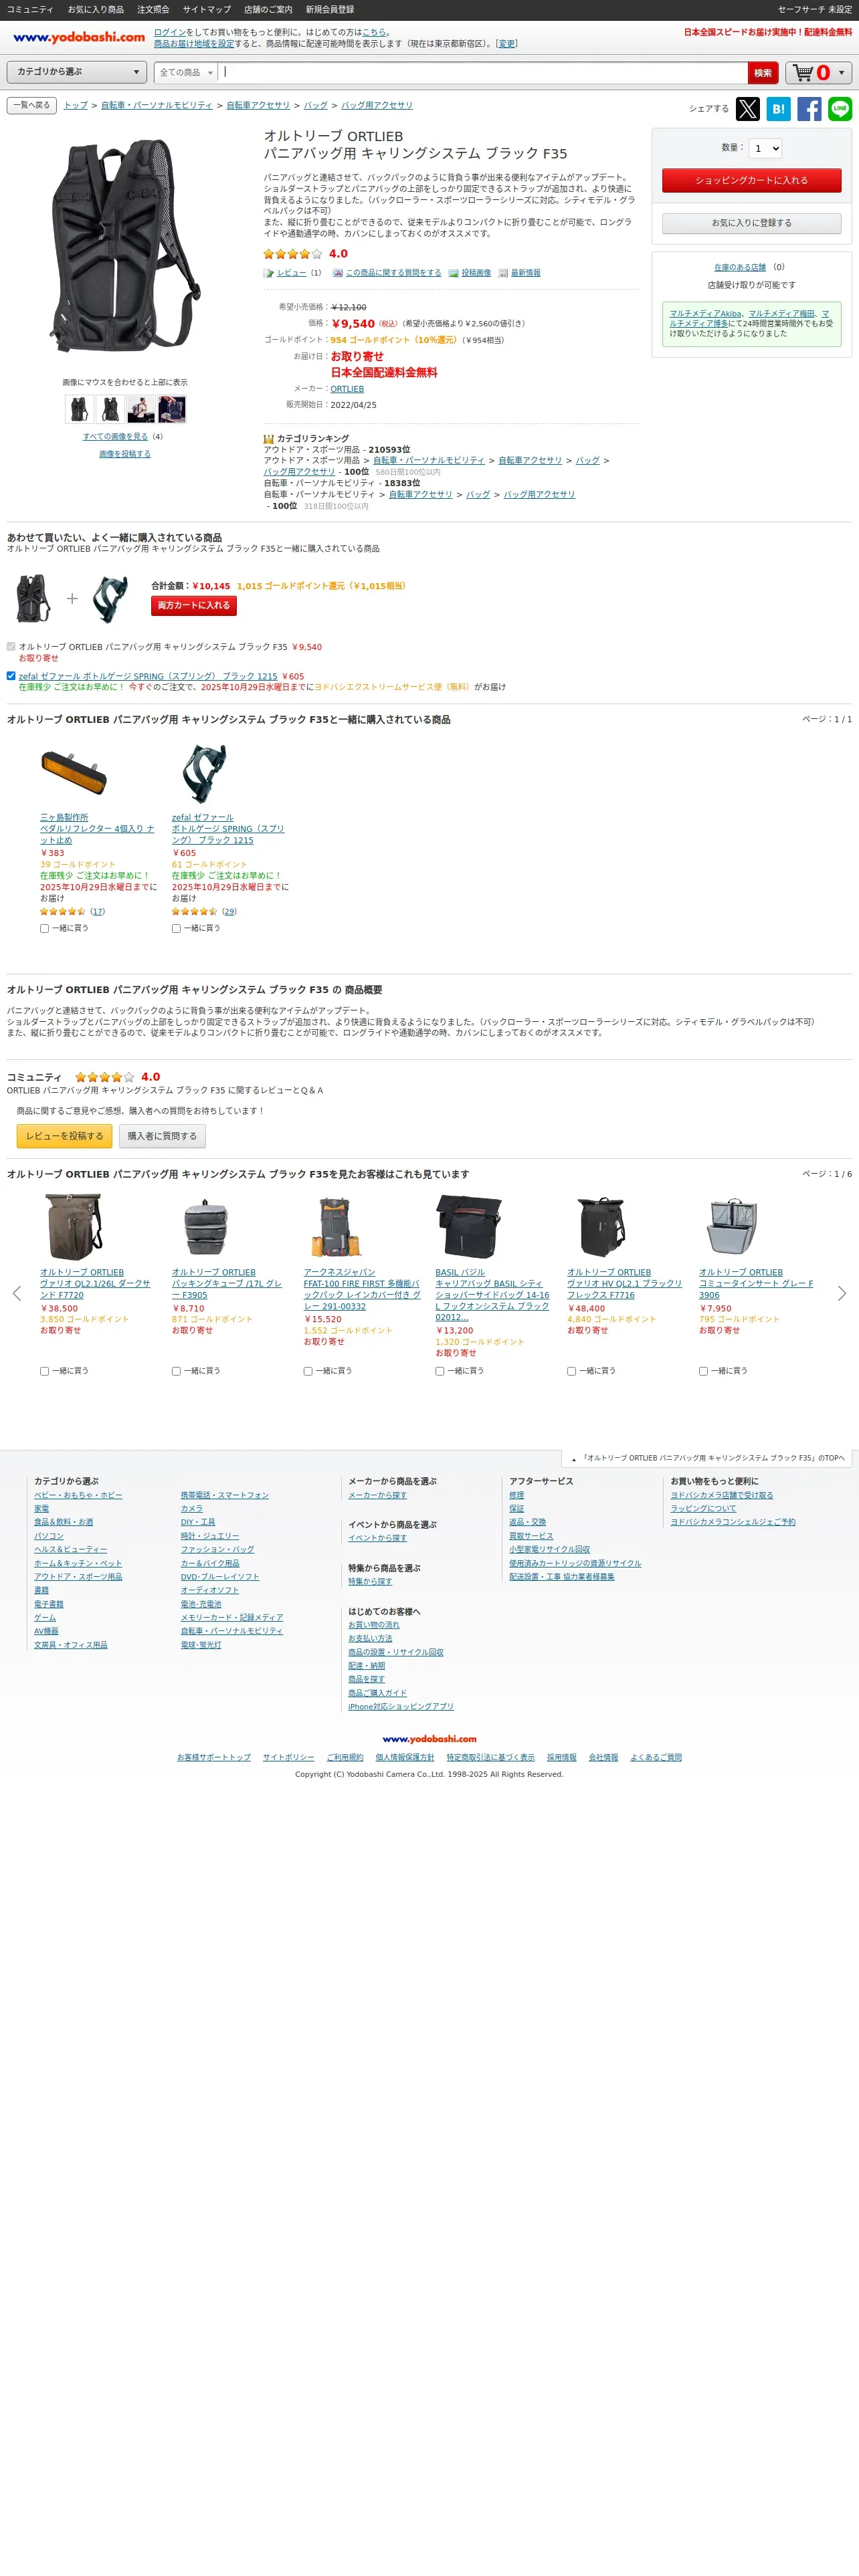Open 店舗のご案内 in top bar

268,9
